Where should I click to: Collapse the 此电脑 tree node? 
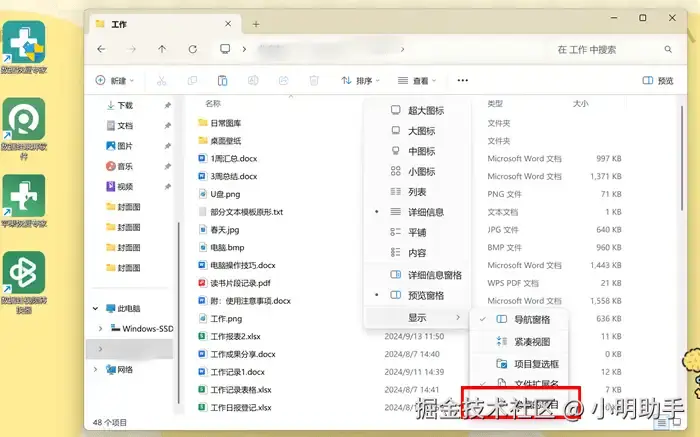click(96, 308)
